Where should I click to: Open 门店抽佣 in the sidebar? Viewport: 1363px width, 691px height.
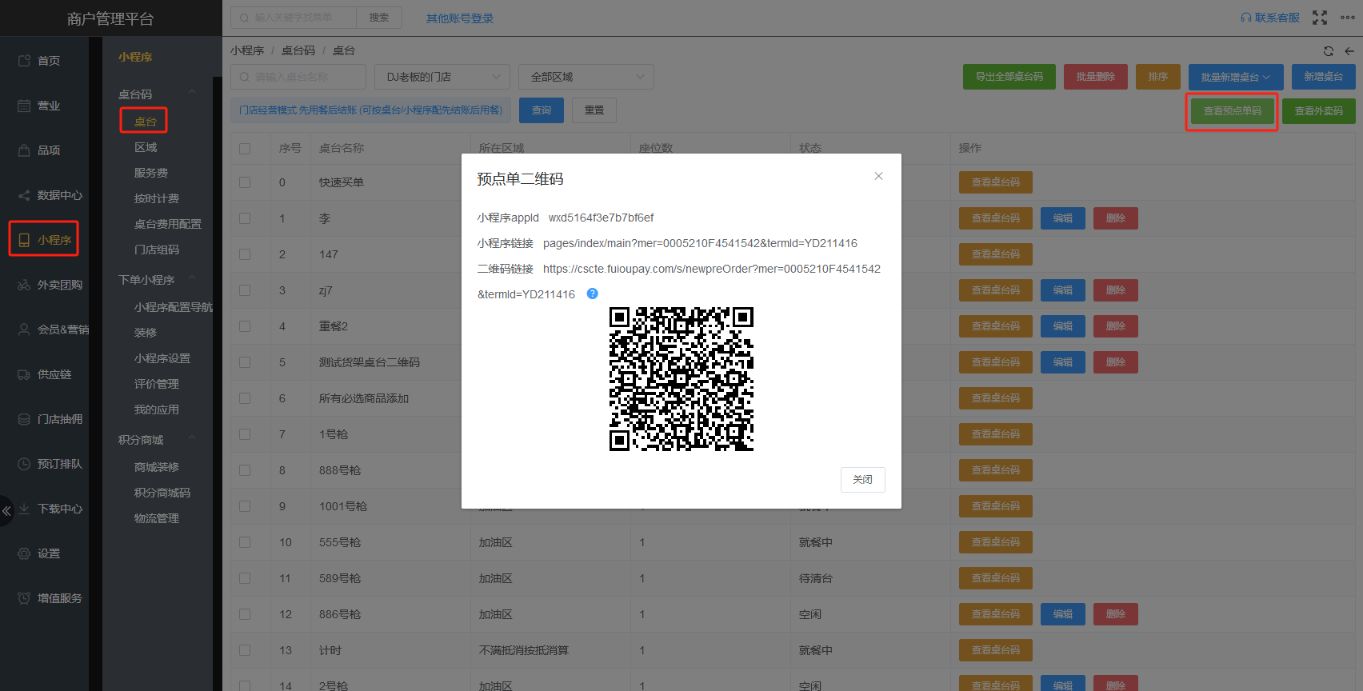coord(50,419)
